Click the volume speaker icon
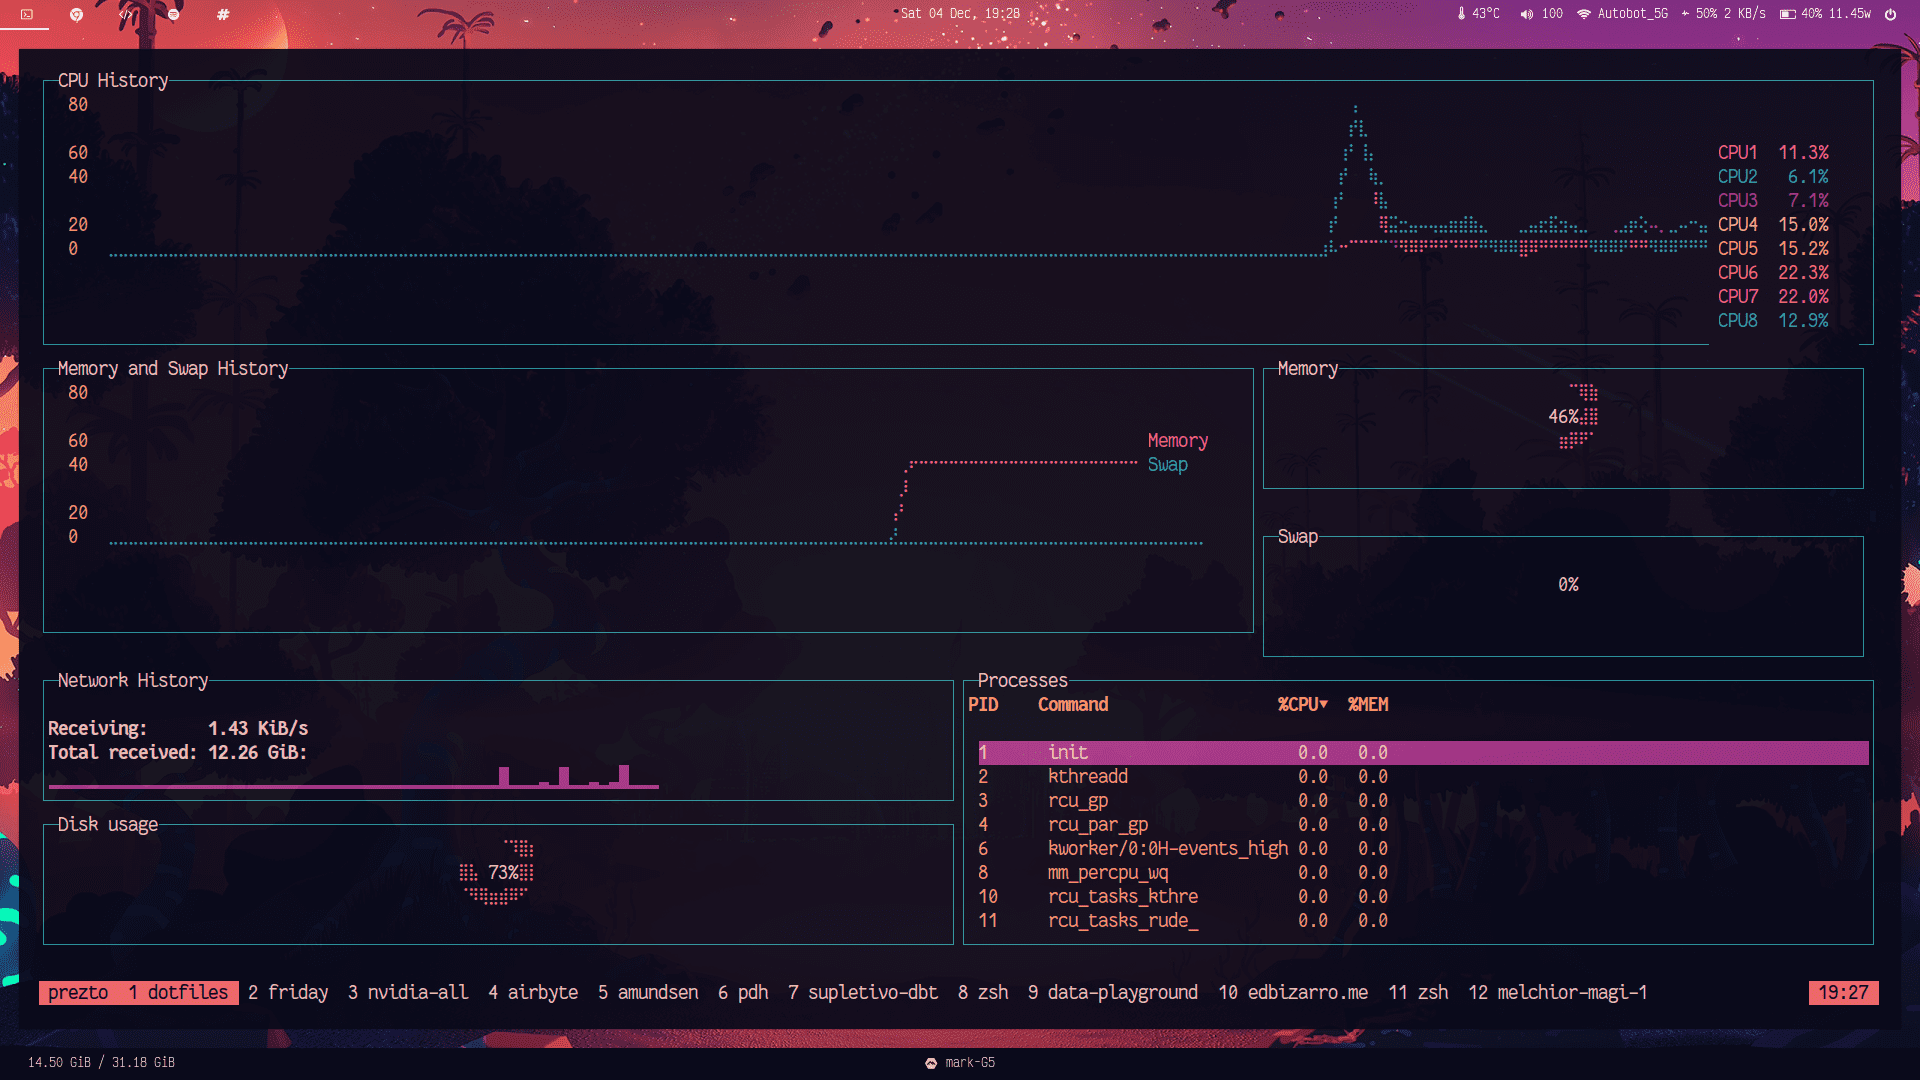Screen dimensions: 1920x1080 coord(1526,14)
